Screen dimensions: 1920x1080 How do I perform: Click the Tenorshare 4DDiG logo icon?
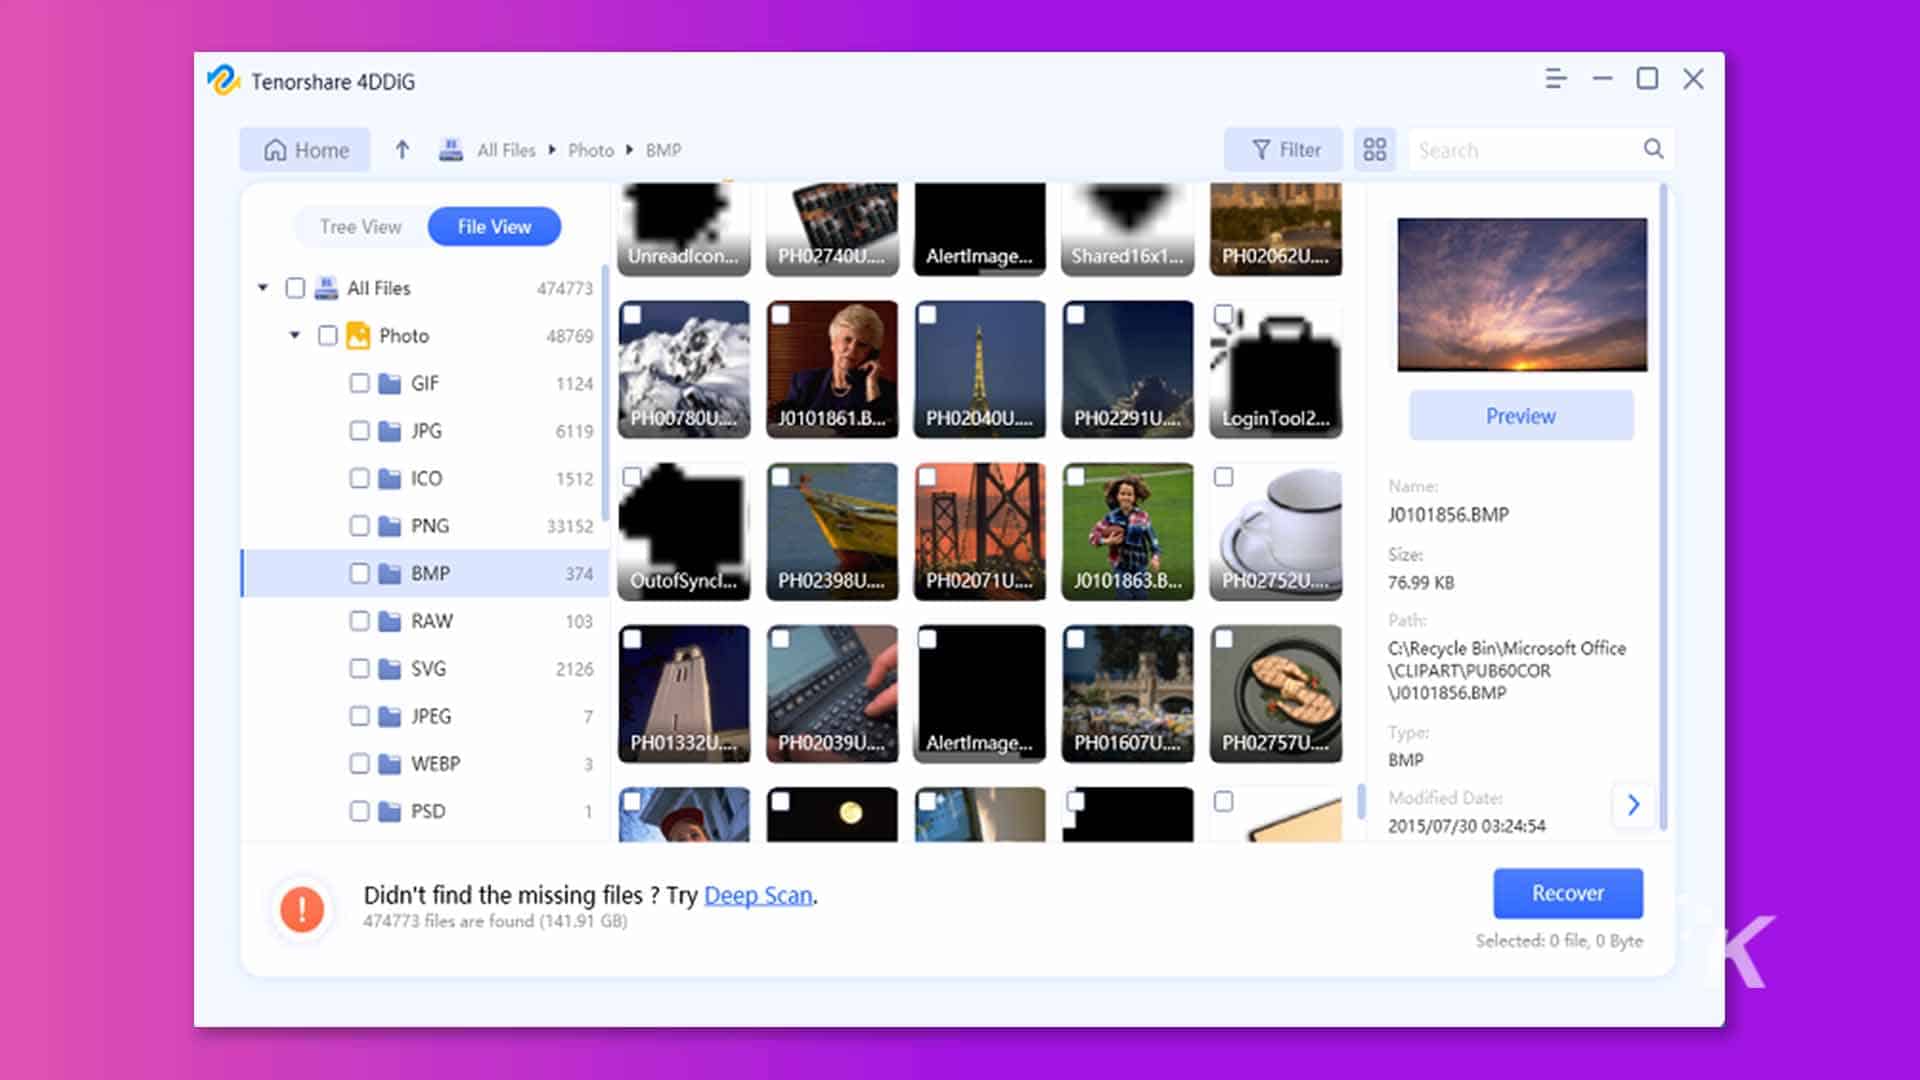[223, 80]
